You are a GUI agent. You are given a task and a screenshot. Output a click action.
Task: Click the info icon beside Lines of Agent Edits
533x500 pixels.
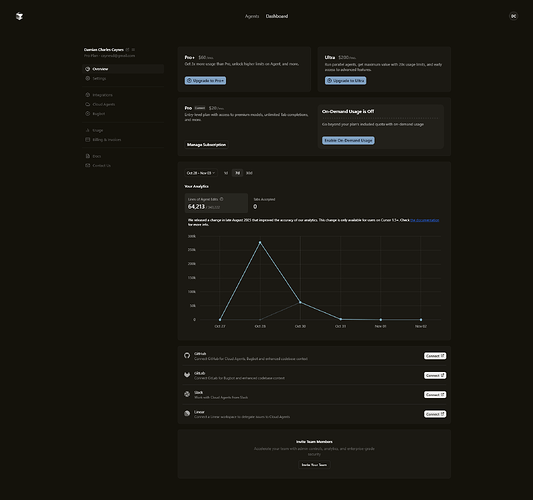[222, 199]
